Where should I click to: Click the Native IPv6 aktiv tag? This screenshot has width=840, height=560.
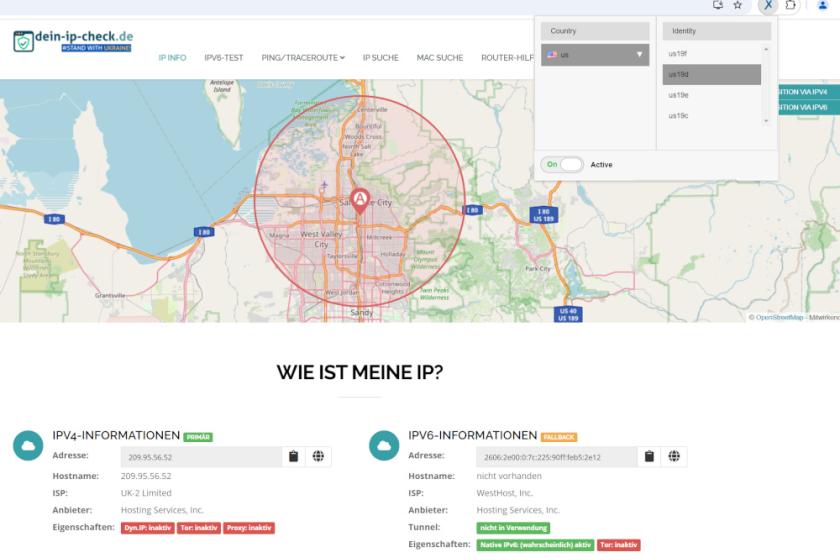point(535,545)
